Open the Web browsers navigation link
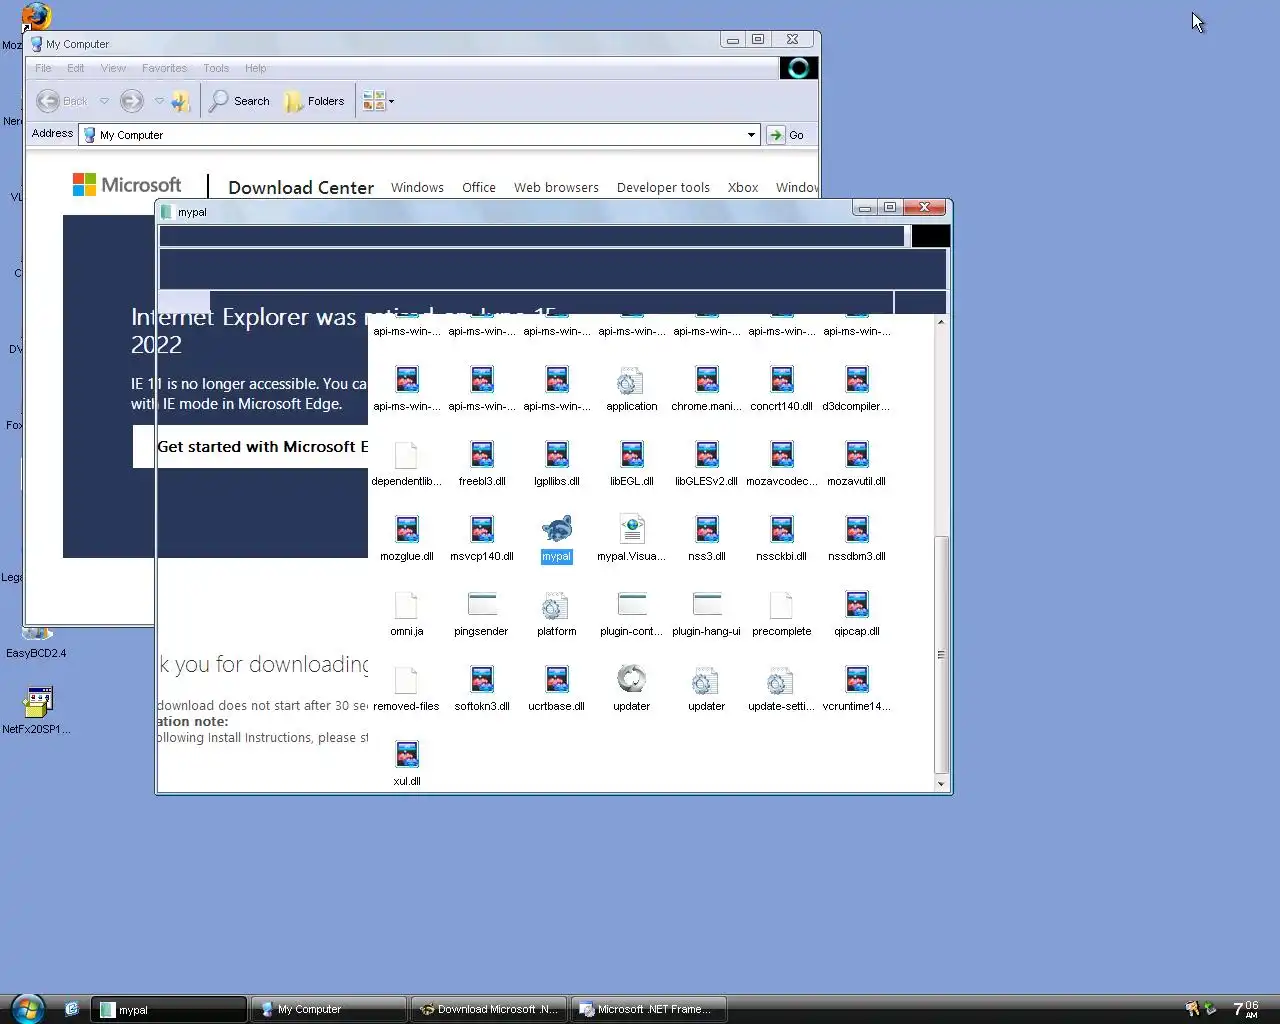The height and width of the screenshot is (1024, 1280). tap(556, 187)
